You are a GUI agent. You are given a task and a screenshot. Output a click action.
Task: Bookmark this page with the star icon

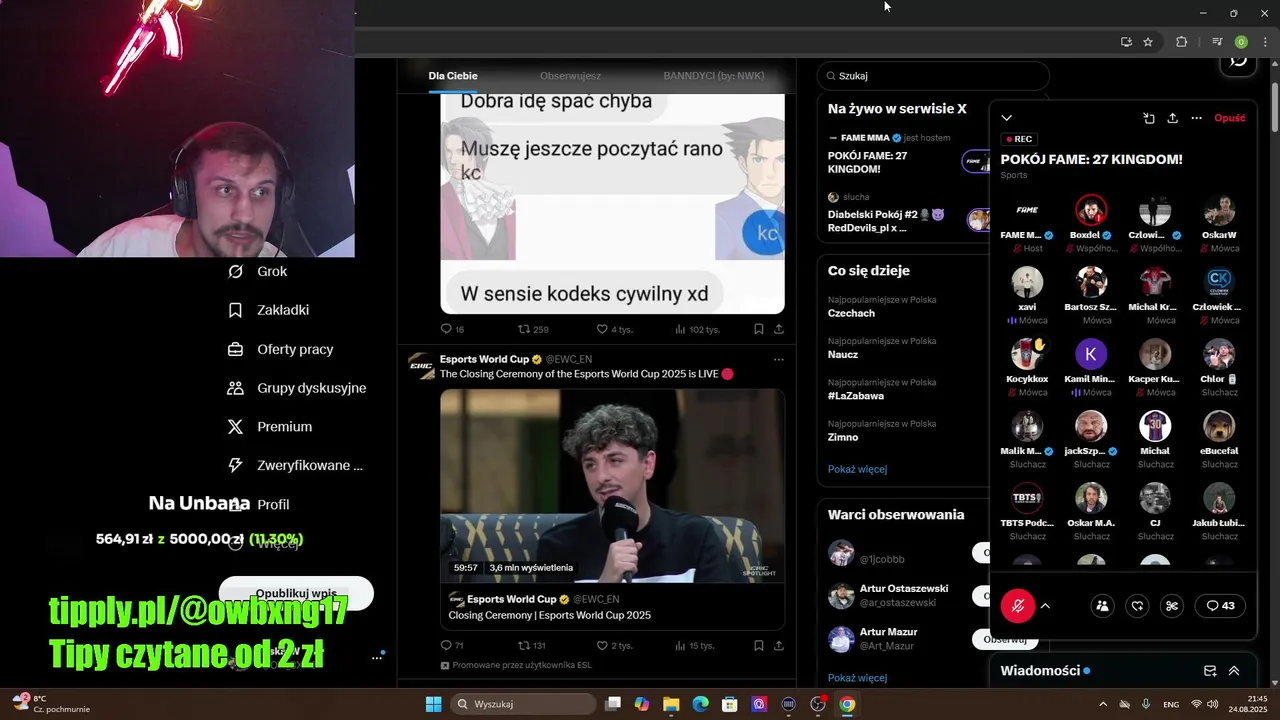[1148, 42]
